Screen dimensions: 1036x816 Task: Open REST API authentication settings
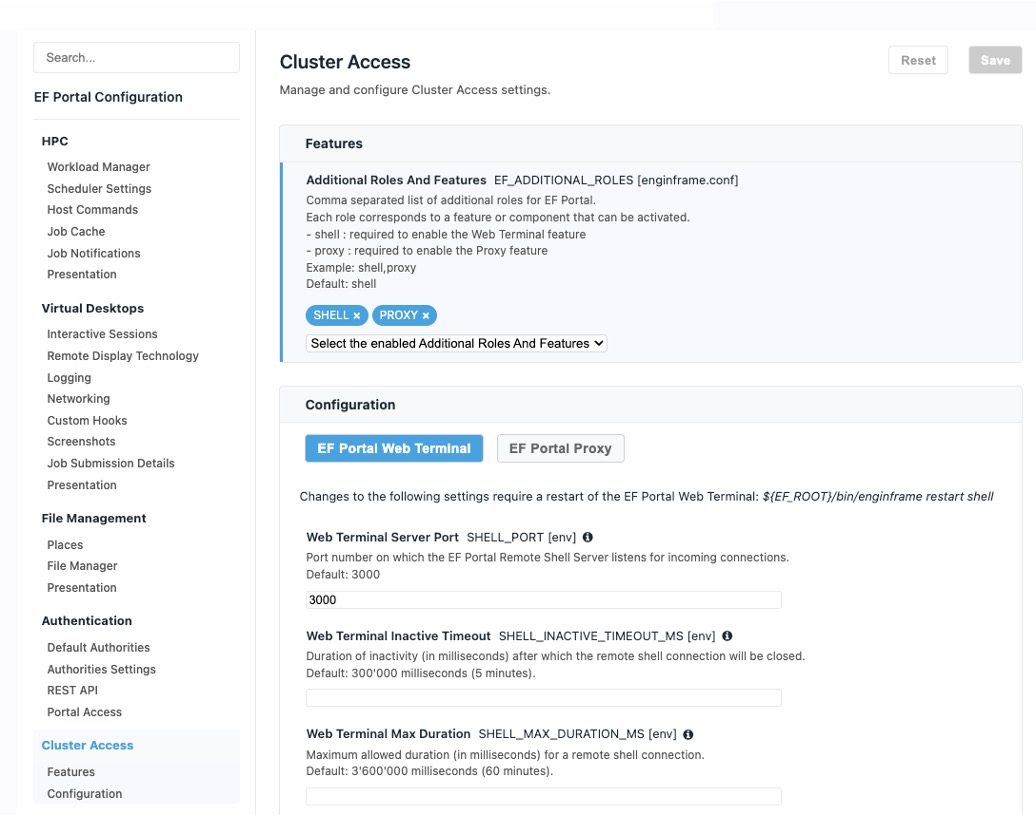72,690
